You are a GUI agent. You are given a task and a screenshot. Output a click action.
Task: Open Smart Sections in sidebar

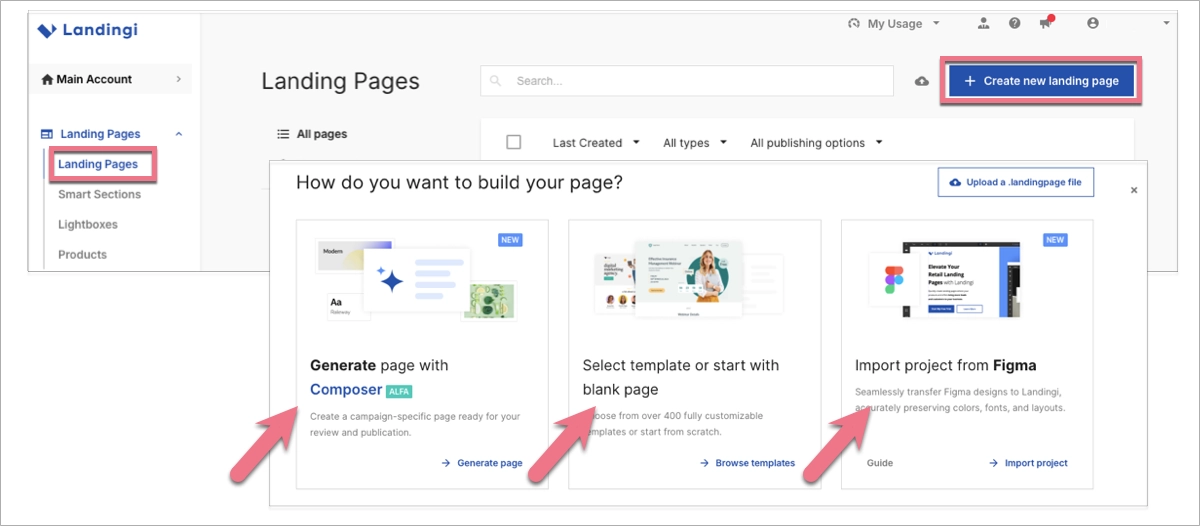click(x=99, y=194)
